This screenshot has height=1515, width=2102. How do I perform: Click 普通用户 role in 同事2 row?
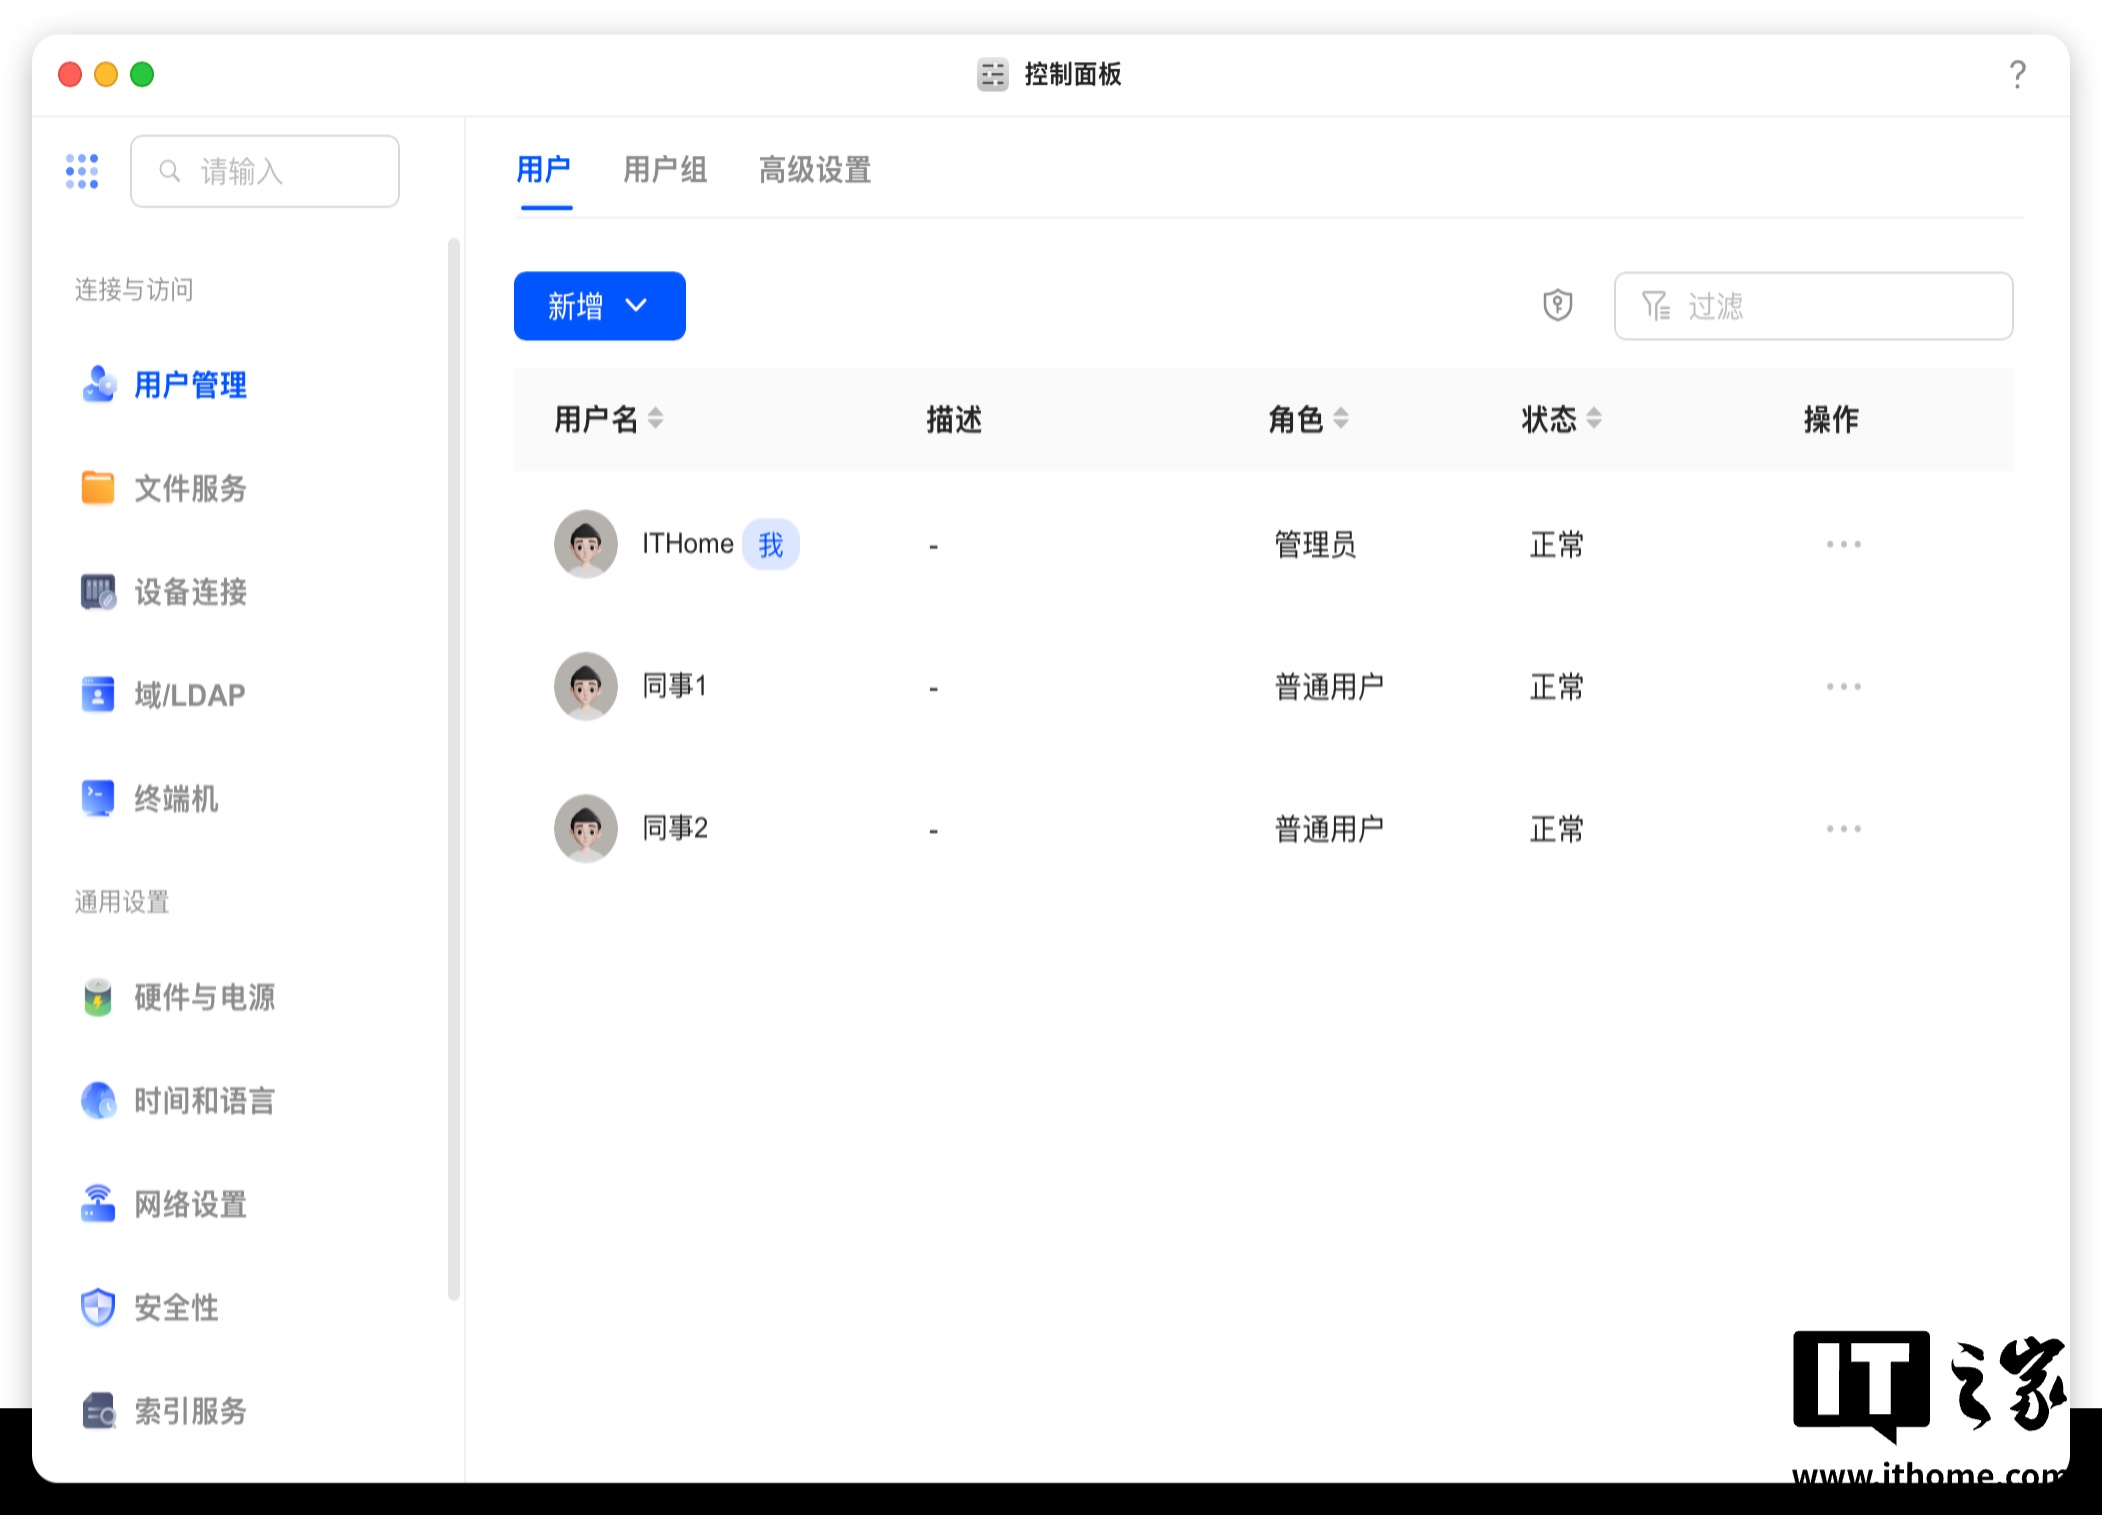[1329, 829]
